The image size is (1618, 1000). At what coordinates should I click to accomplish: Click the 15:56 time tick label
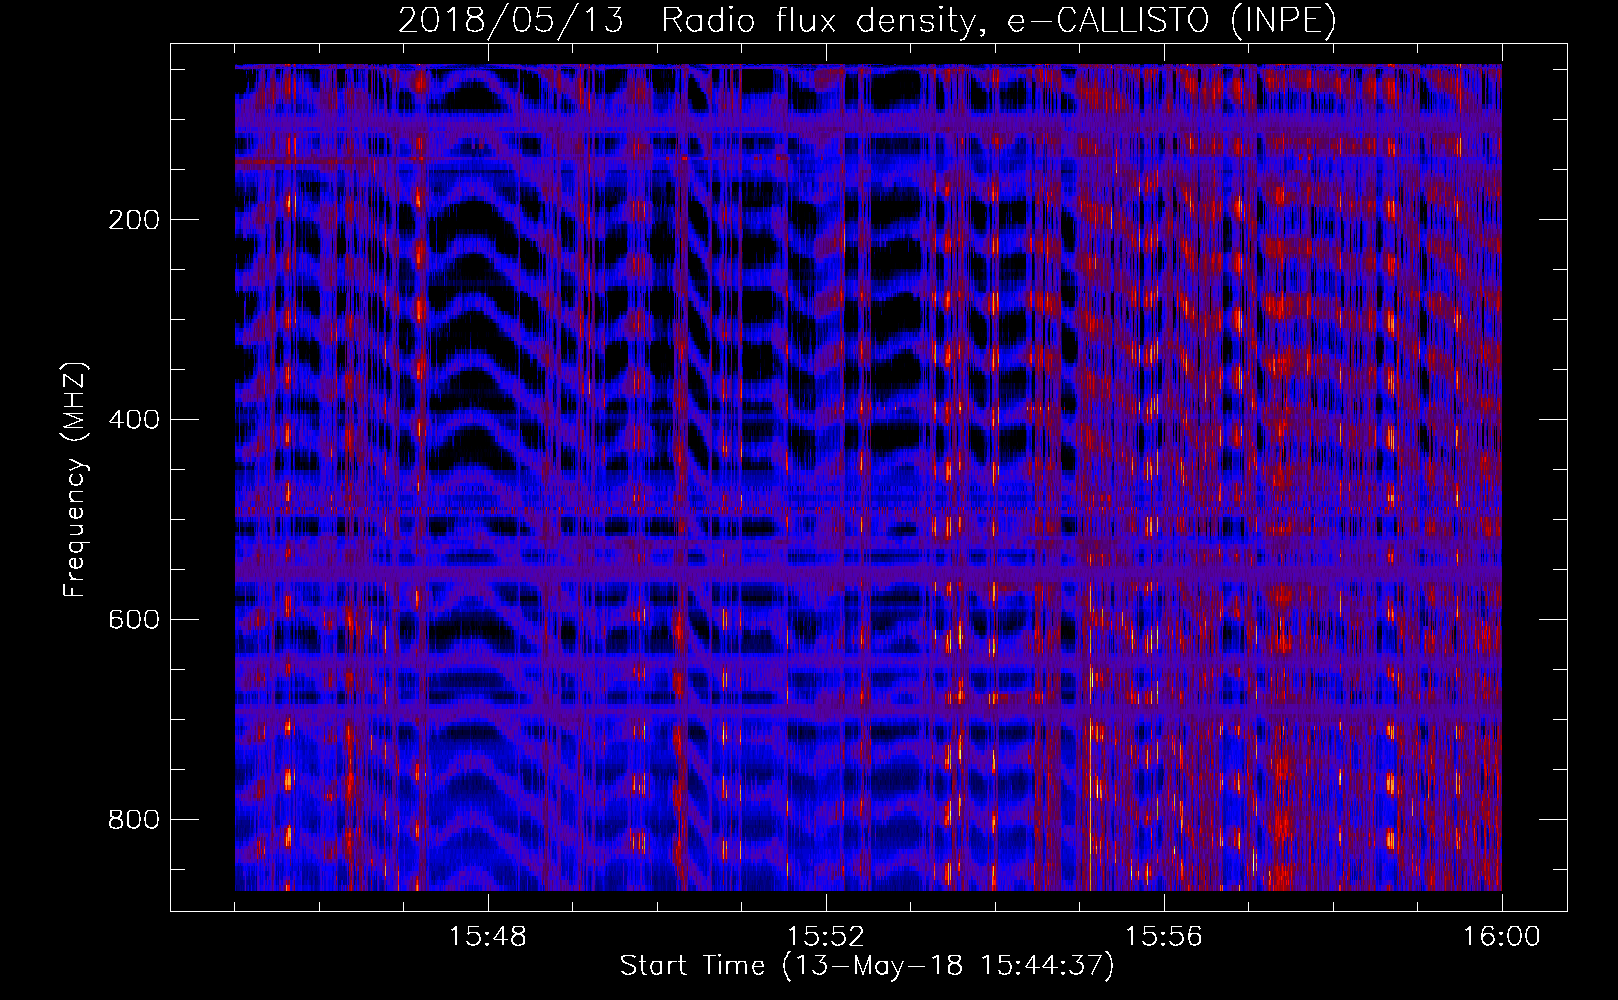point(1164,937)
